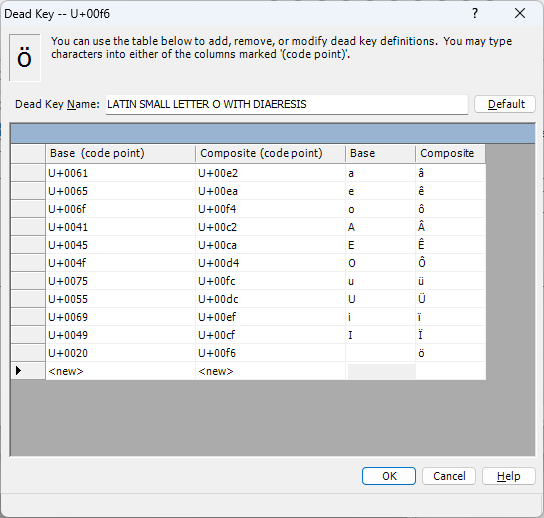The height and width of the screenshot is (518, 544).
Task: Click the row pointer arrow beside <new>
Action: 18,371
